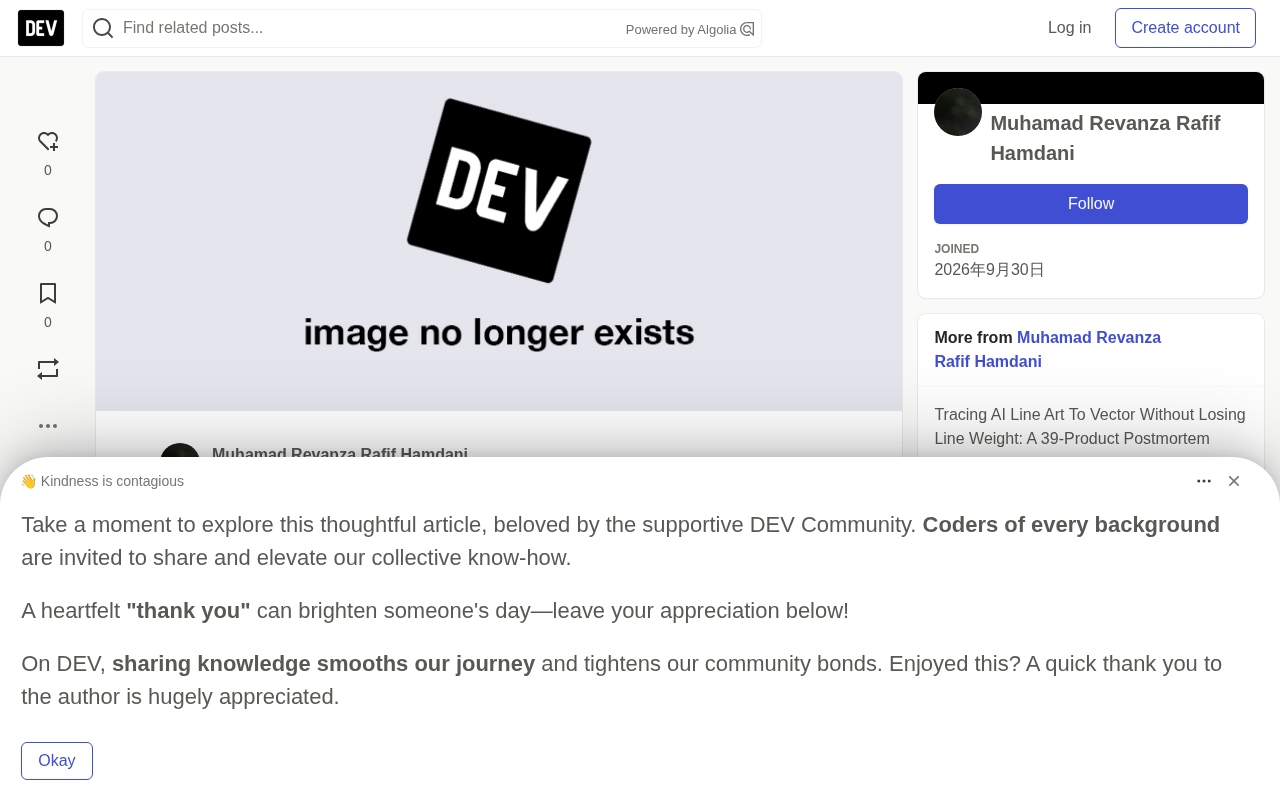Follow Muhamad Revanza Rafif Hamdani

1091,204
